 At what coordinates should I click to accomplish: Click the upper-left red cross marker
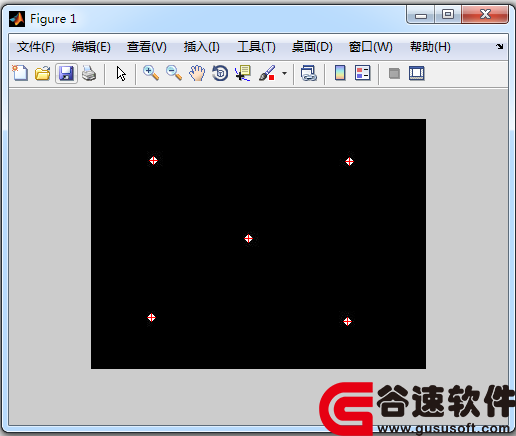pos(153,161)
